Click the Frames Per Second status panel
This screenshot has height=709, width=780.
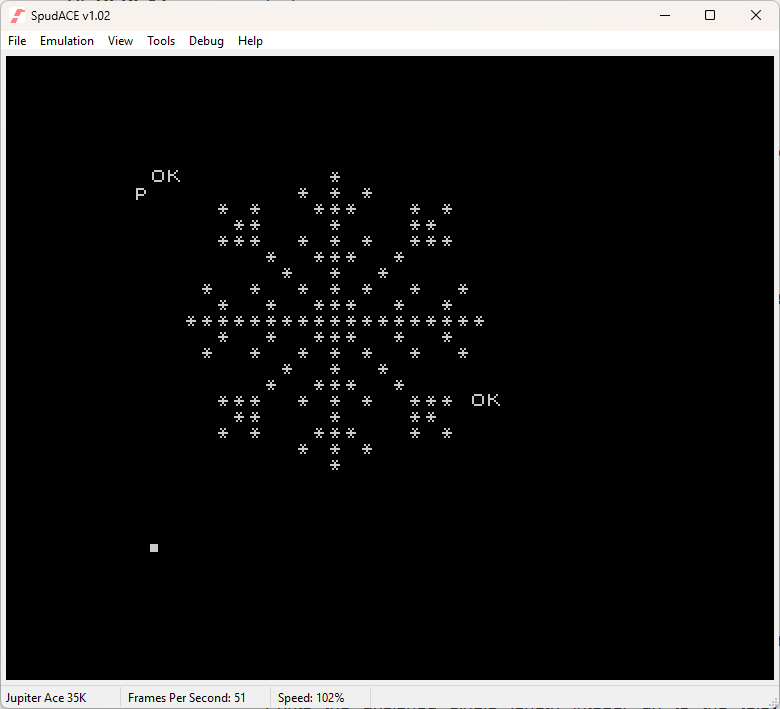point(187,697)
